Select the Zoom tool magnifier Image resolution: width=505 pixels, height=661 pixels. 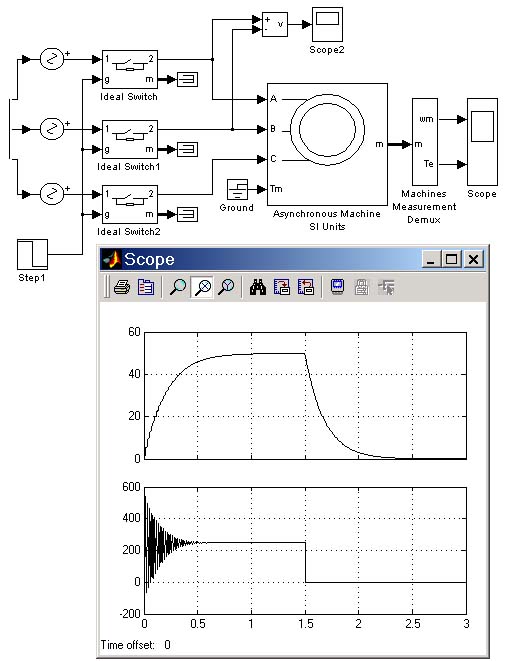pos(177,288)
